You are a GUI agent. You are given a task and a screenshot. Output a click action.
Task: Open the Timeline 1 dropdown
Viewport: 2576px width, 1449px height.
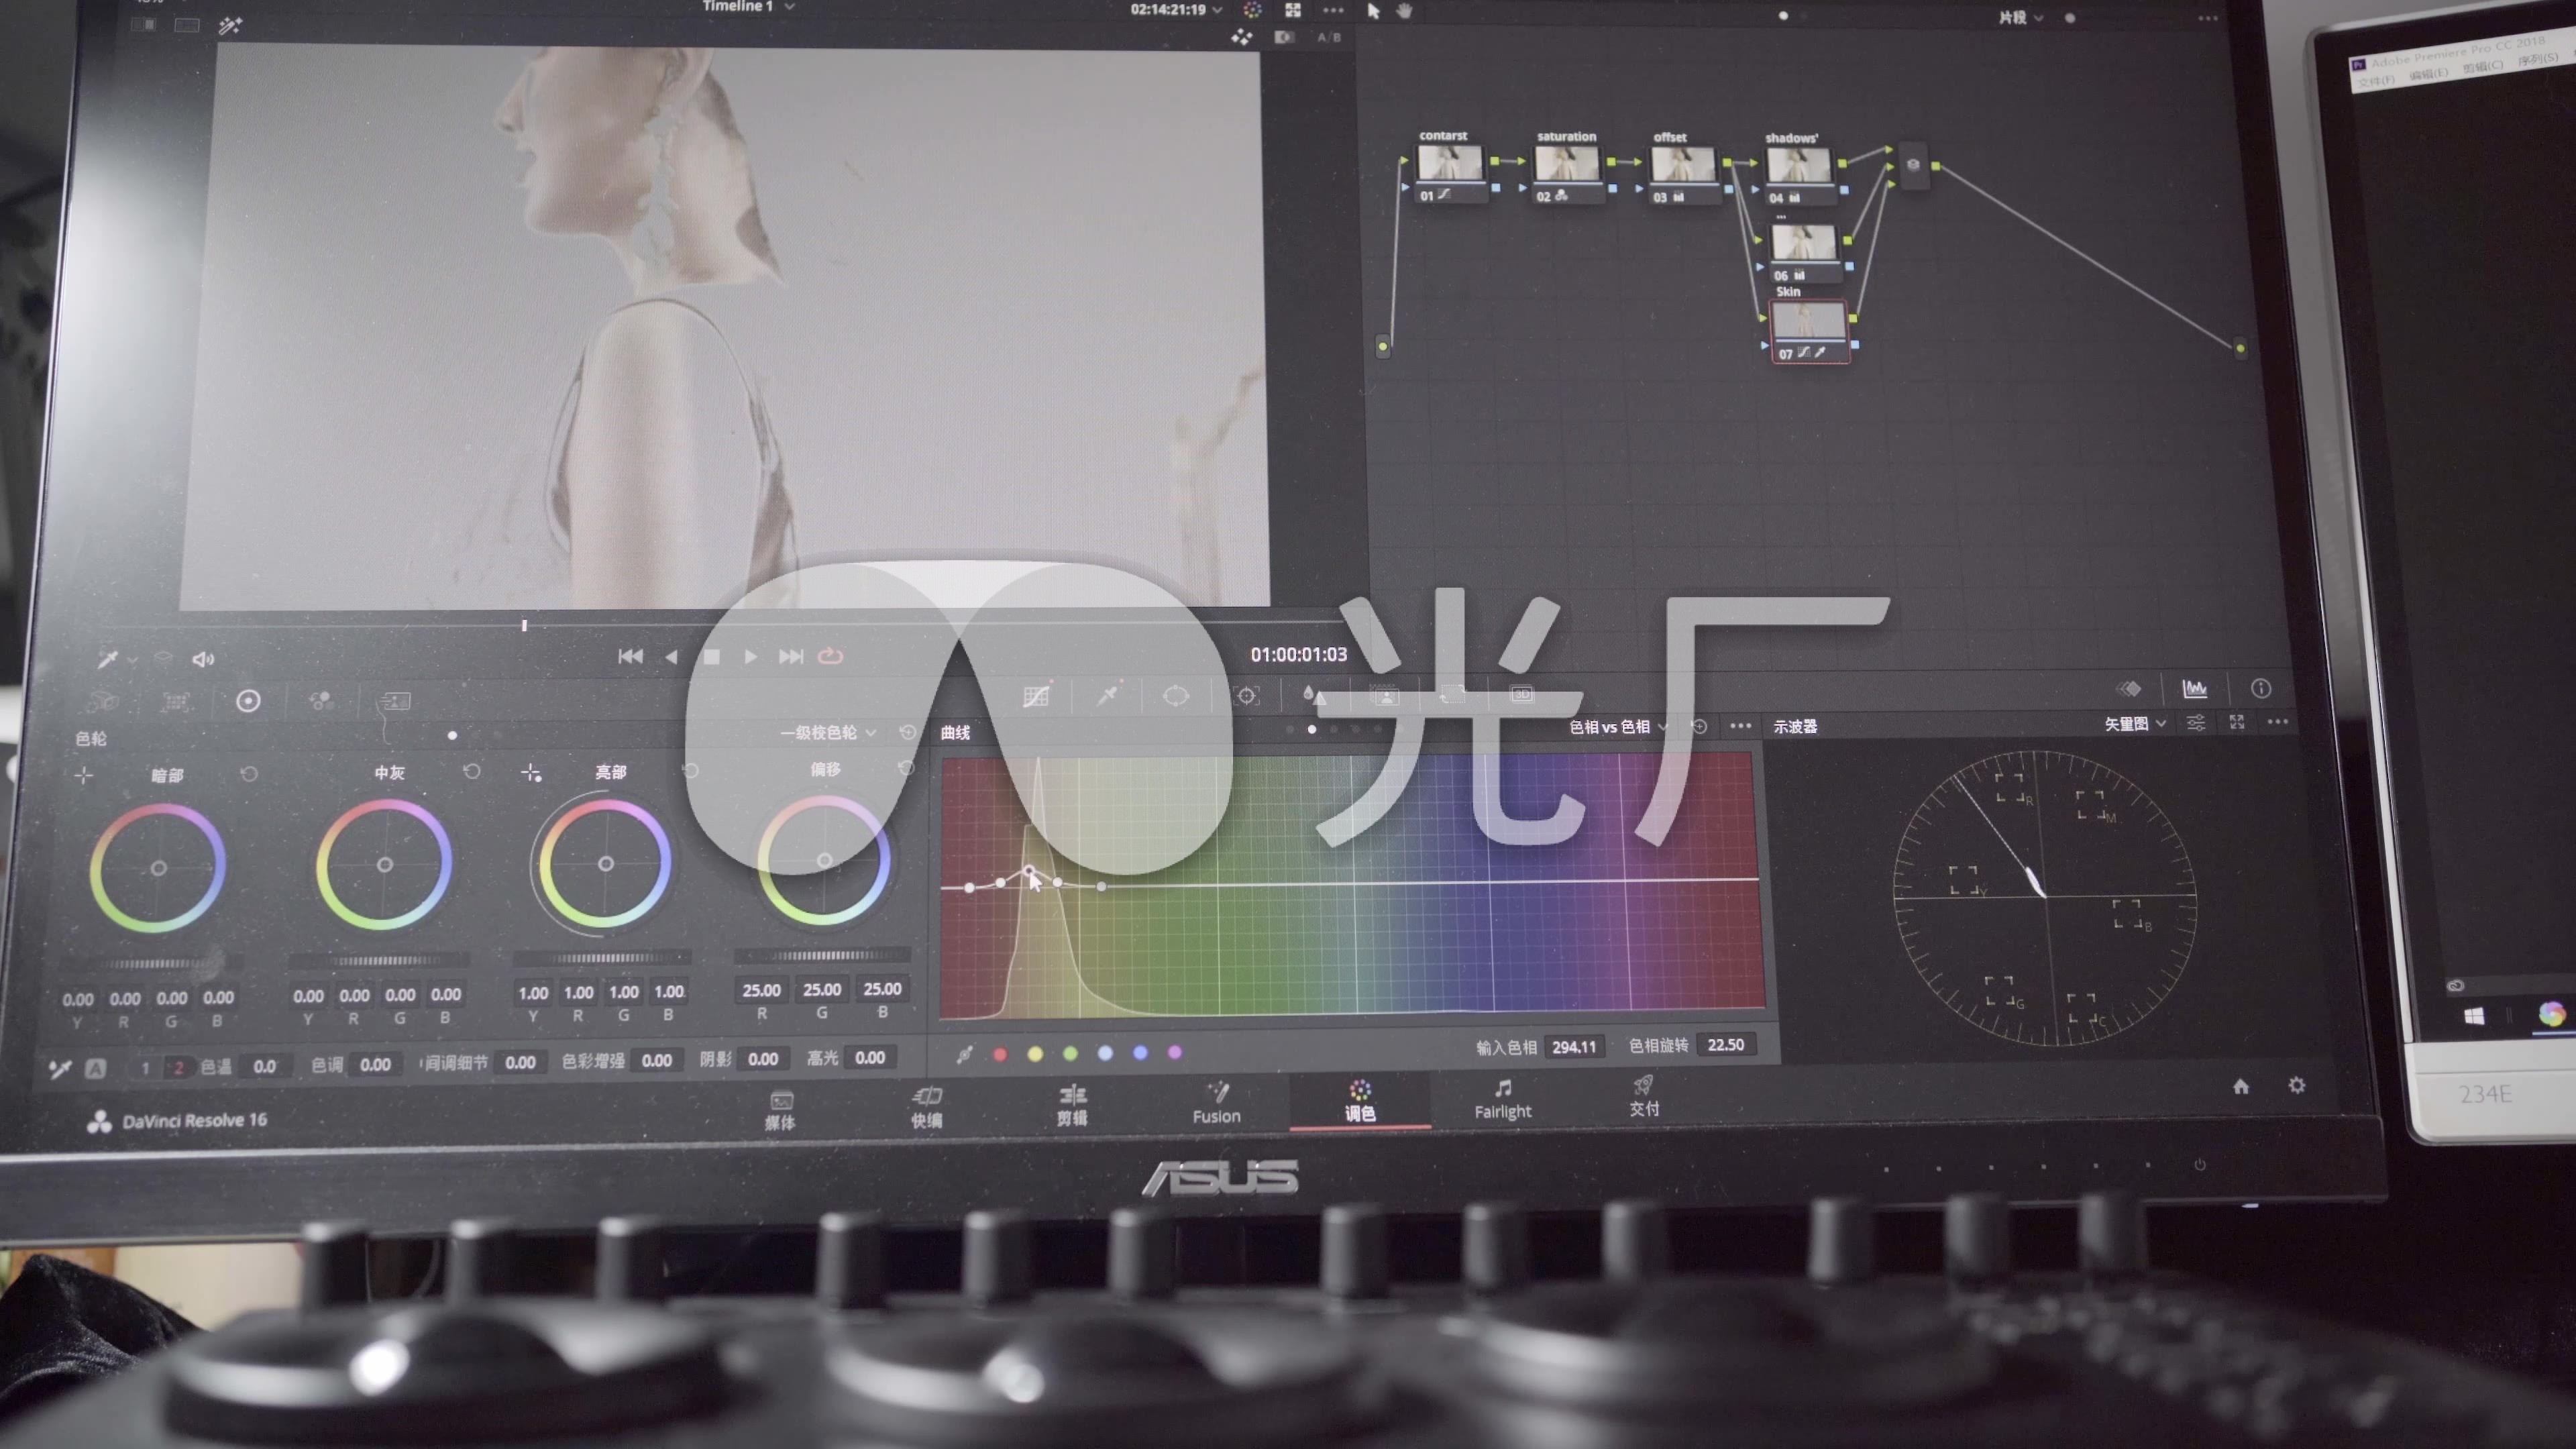tap(748, 7)
